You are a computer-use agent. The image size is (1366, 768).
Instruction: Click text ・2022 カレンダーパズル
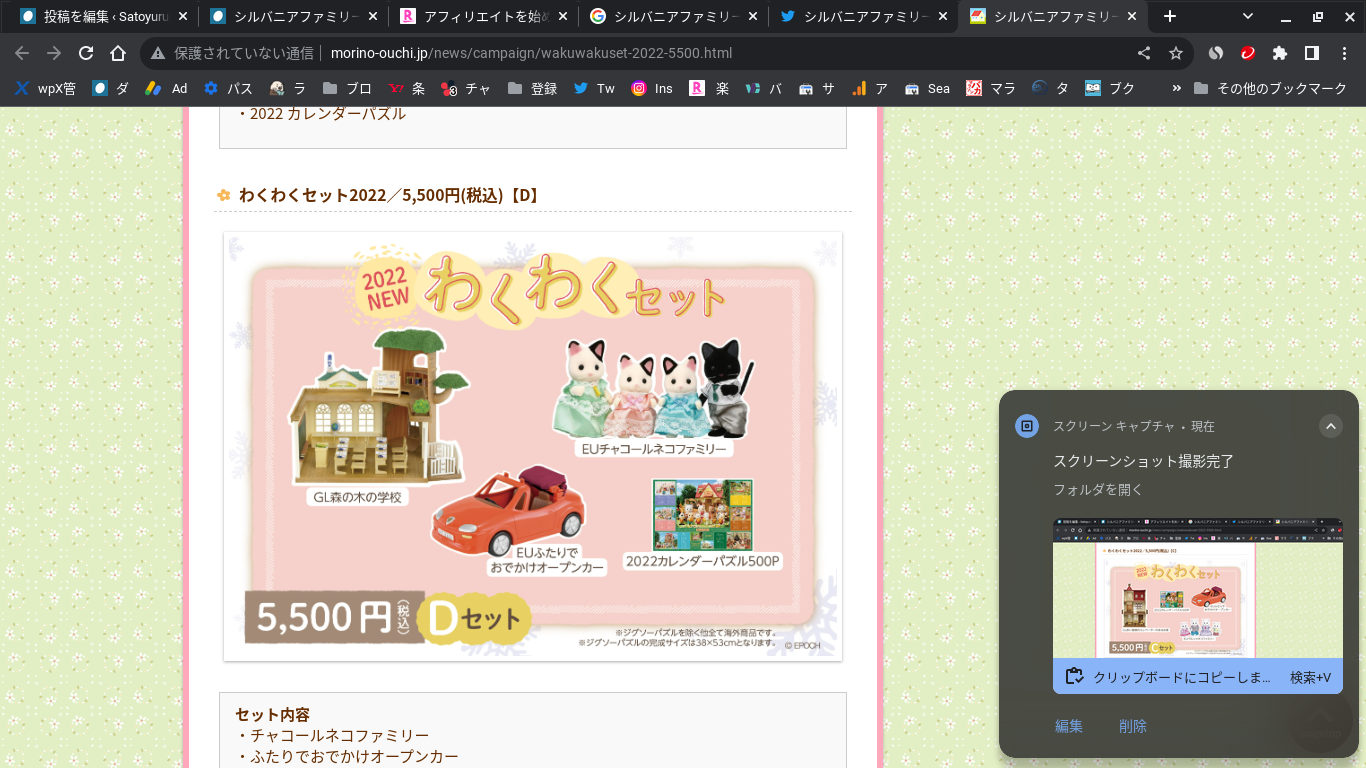click(320, 114)
